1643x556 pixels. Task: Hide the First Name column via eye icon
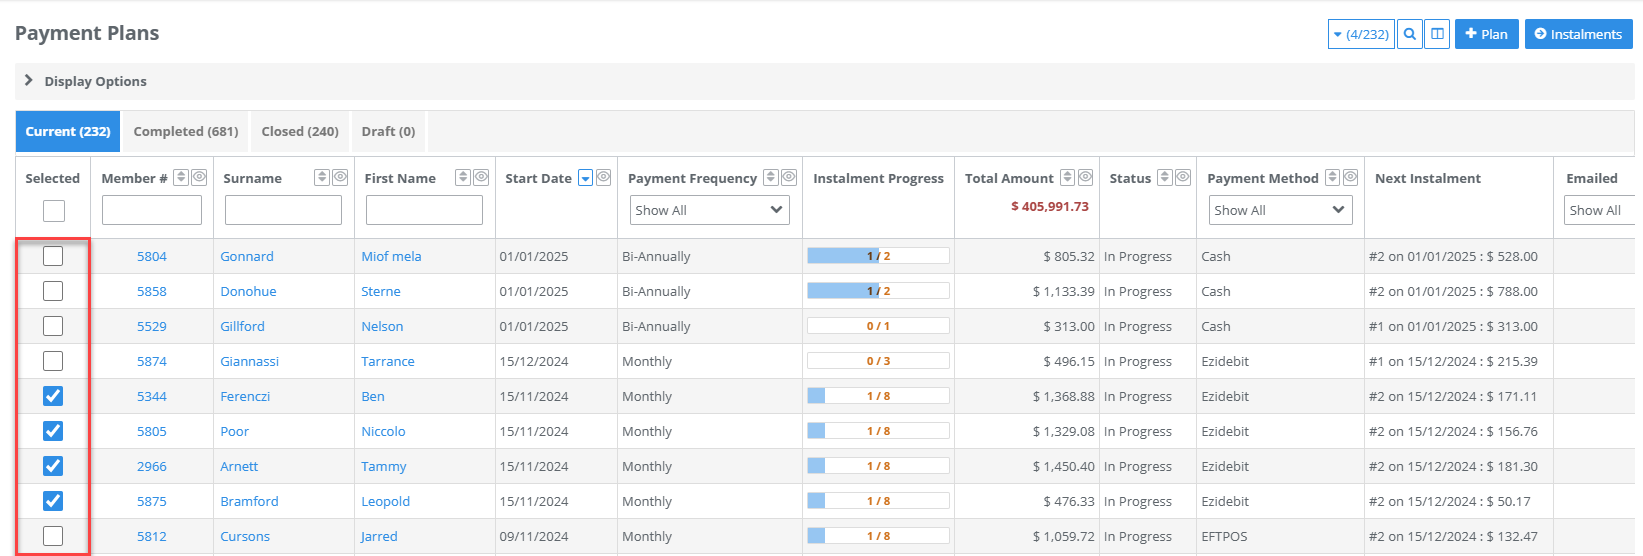click(481, 177)
